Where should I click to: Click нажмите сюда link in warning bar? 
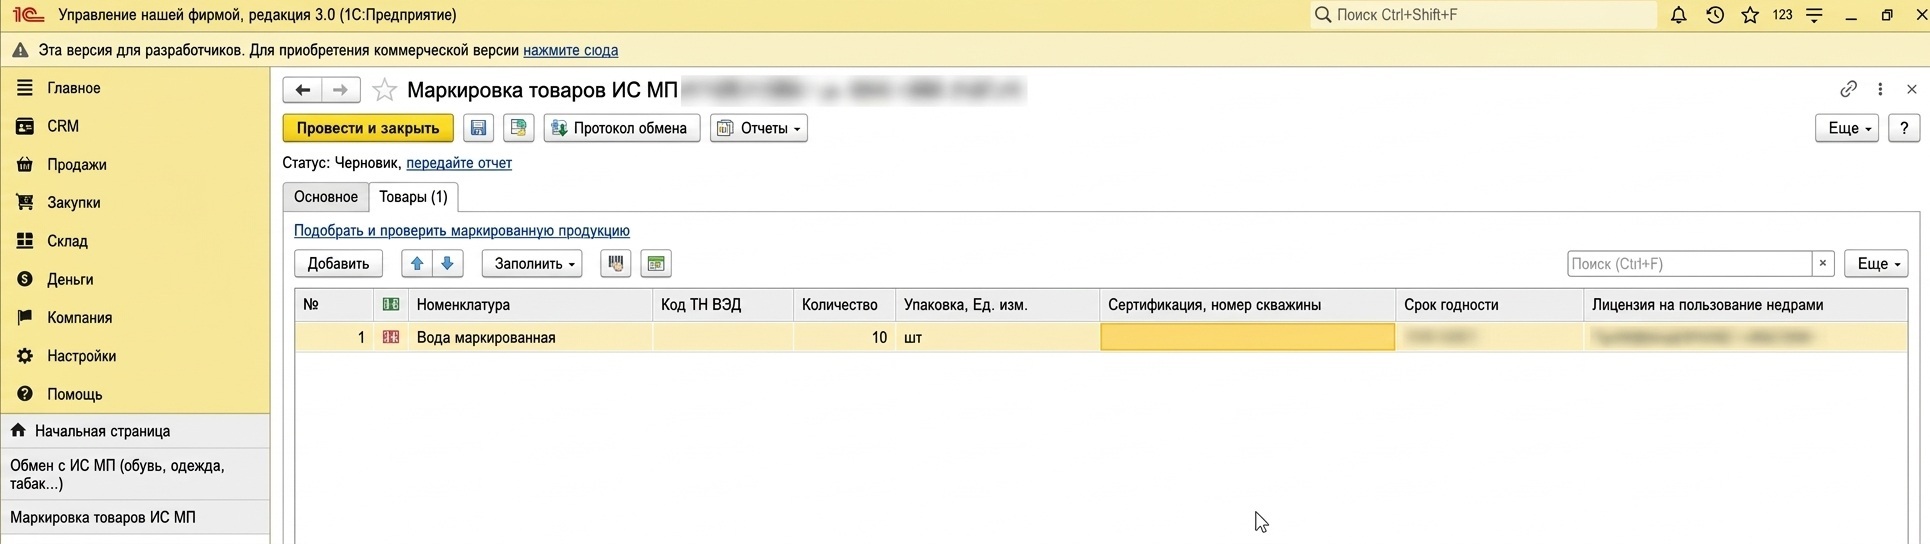tap(570, 50)
